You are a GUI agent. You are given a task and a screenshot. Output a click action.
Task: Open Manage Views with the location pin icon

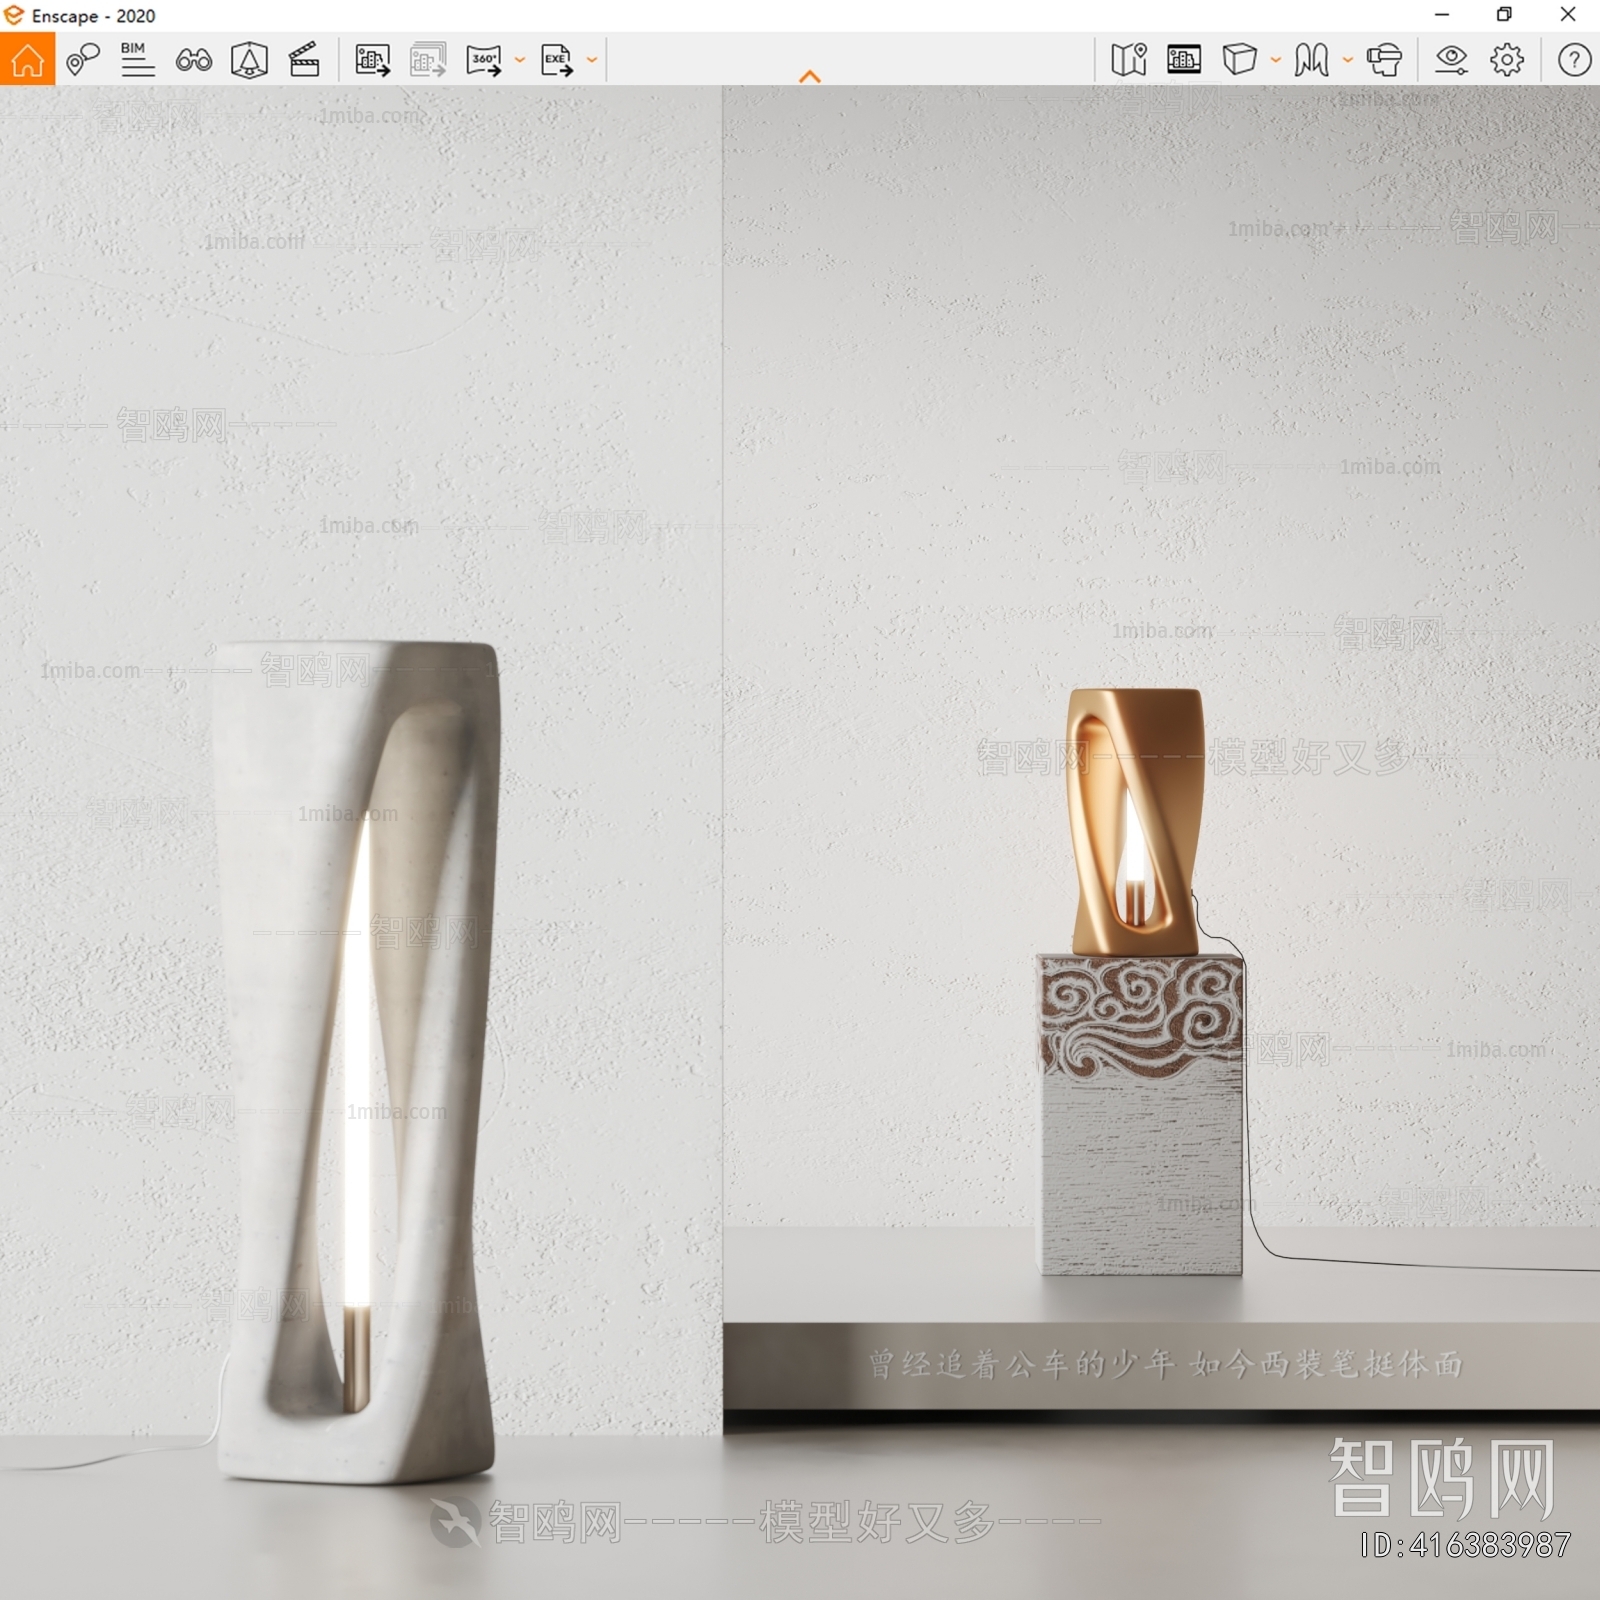pos(83,60)
